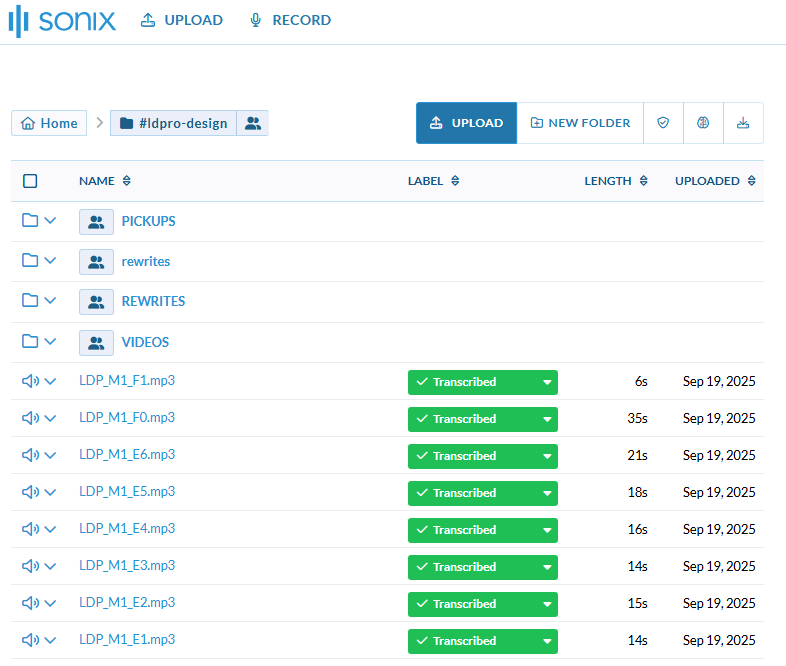Sort by NAME column
Viewport: 786px width, 666px height.
[x=105, y=181]
